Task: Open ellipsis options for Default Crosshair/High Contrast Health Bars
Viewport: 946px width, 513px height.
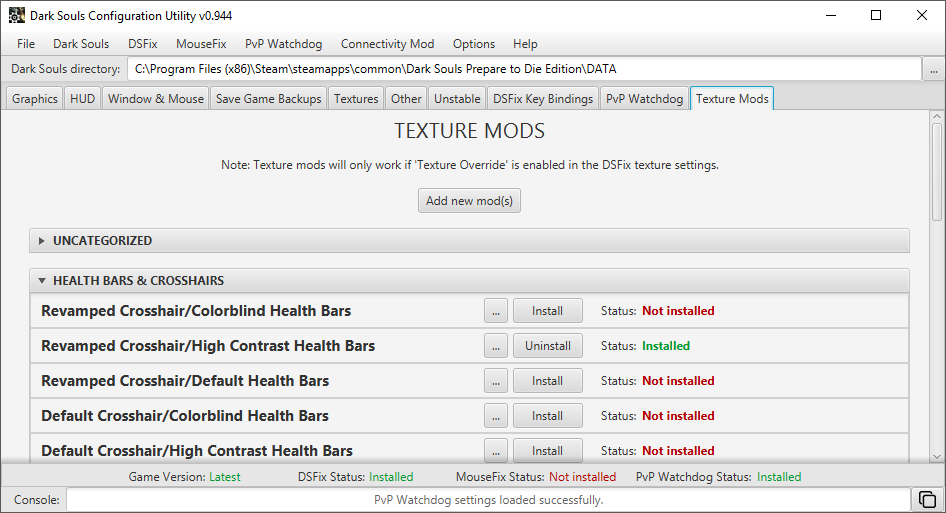Action: [x=496, y=451]
